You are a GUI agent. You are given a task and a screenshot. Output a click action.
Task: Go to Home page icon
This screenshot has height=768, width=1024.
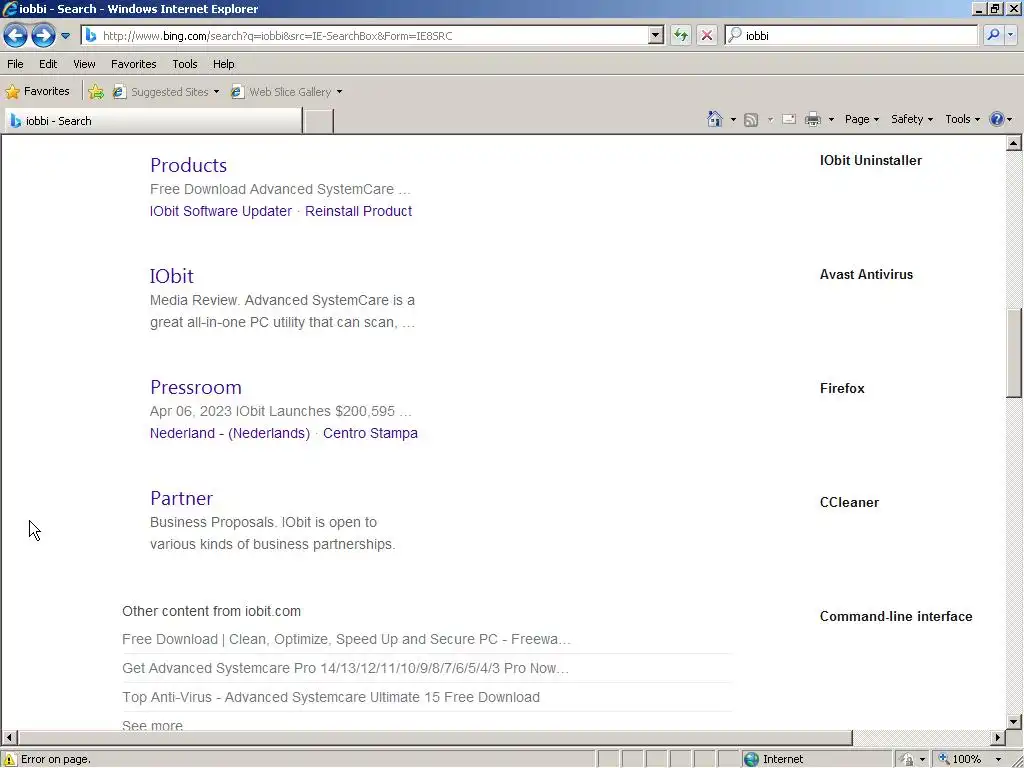tap(715, 119)
